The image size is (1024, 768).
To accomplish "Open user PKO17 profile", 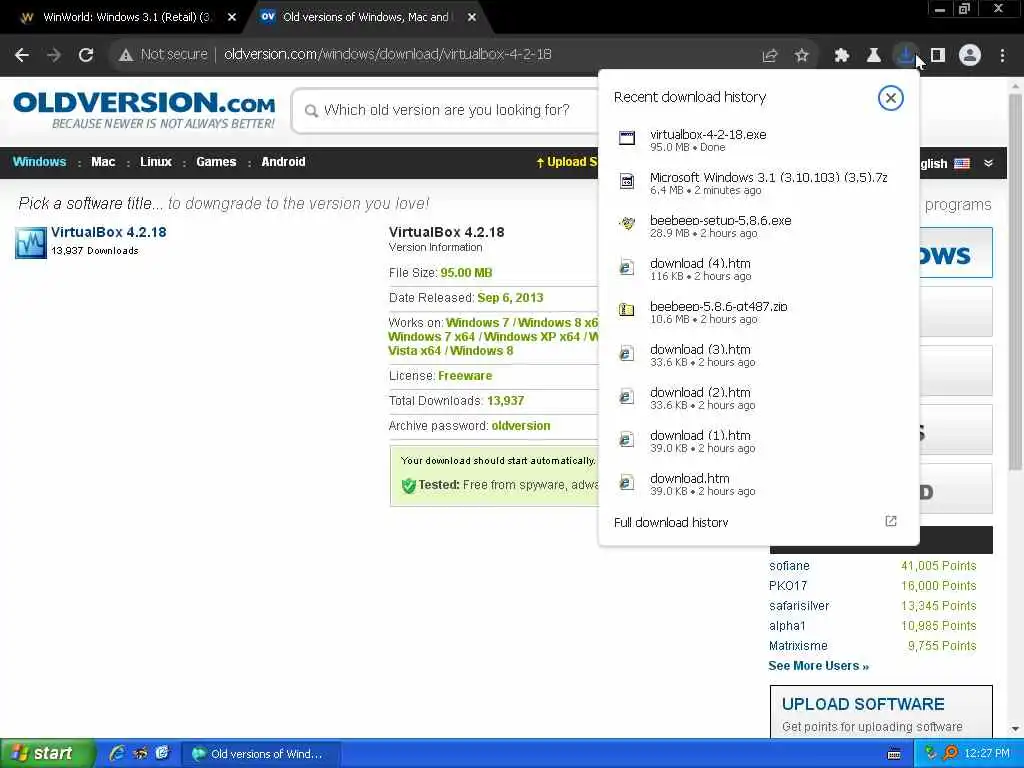I will (x=788, y=586).
